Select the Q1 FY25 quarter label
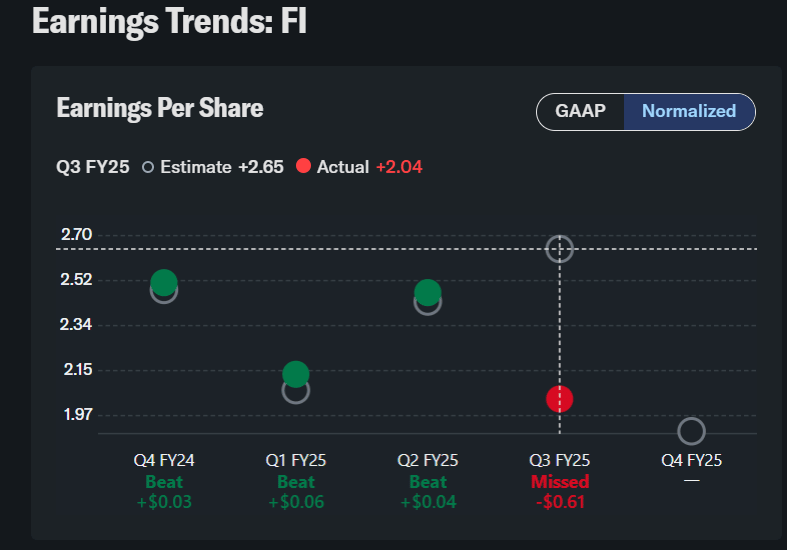 coord(296,461)
